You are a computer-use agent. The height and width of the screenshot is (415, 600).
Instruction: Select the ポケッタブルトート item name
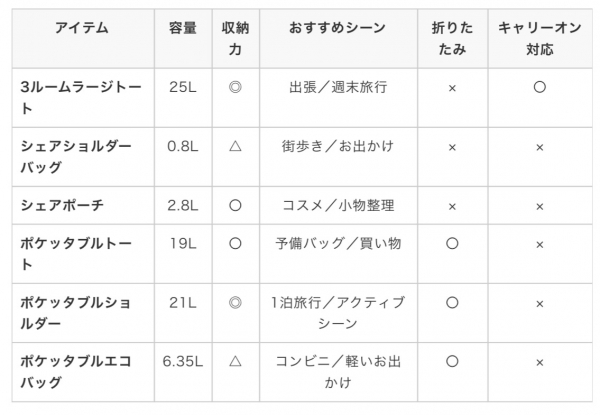76,254
